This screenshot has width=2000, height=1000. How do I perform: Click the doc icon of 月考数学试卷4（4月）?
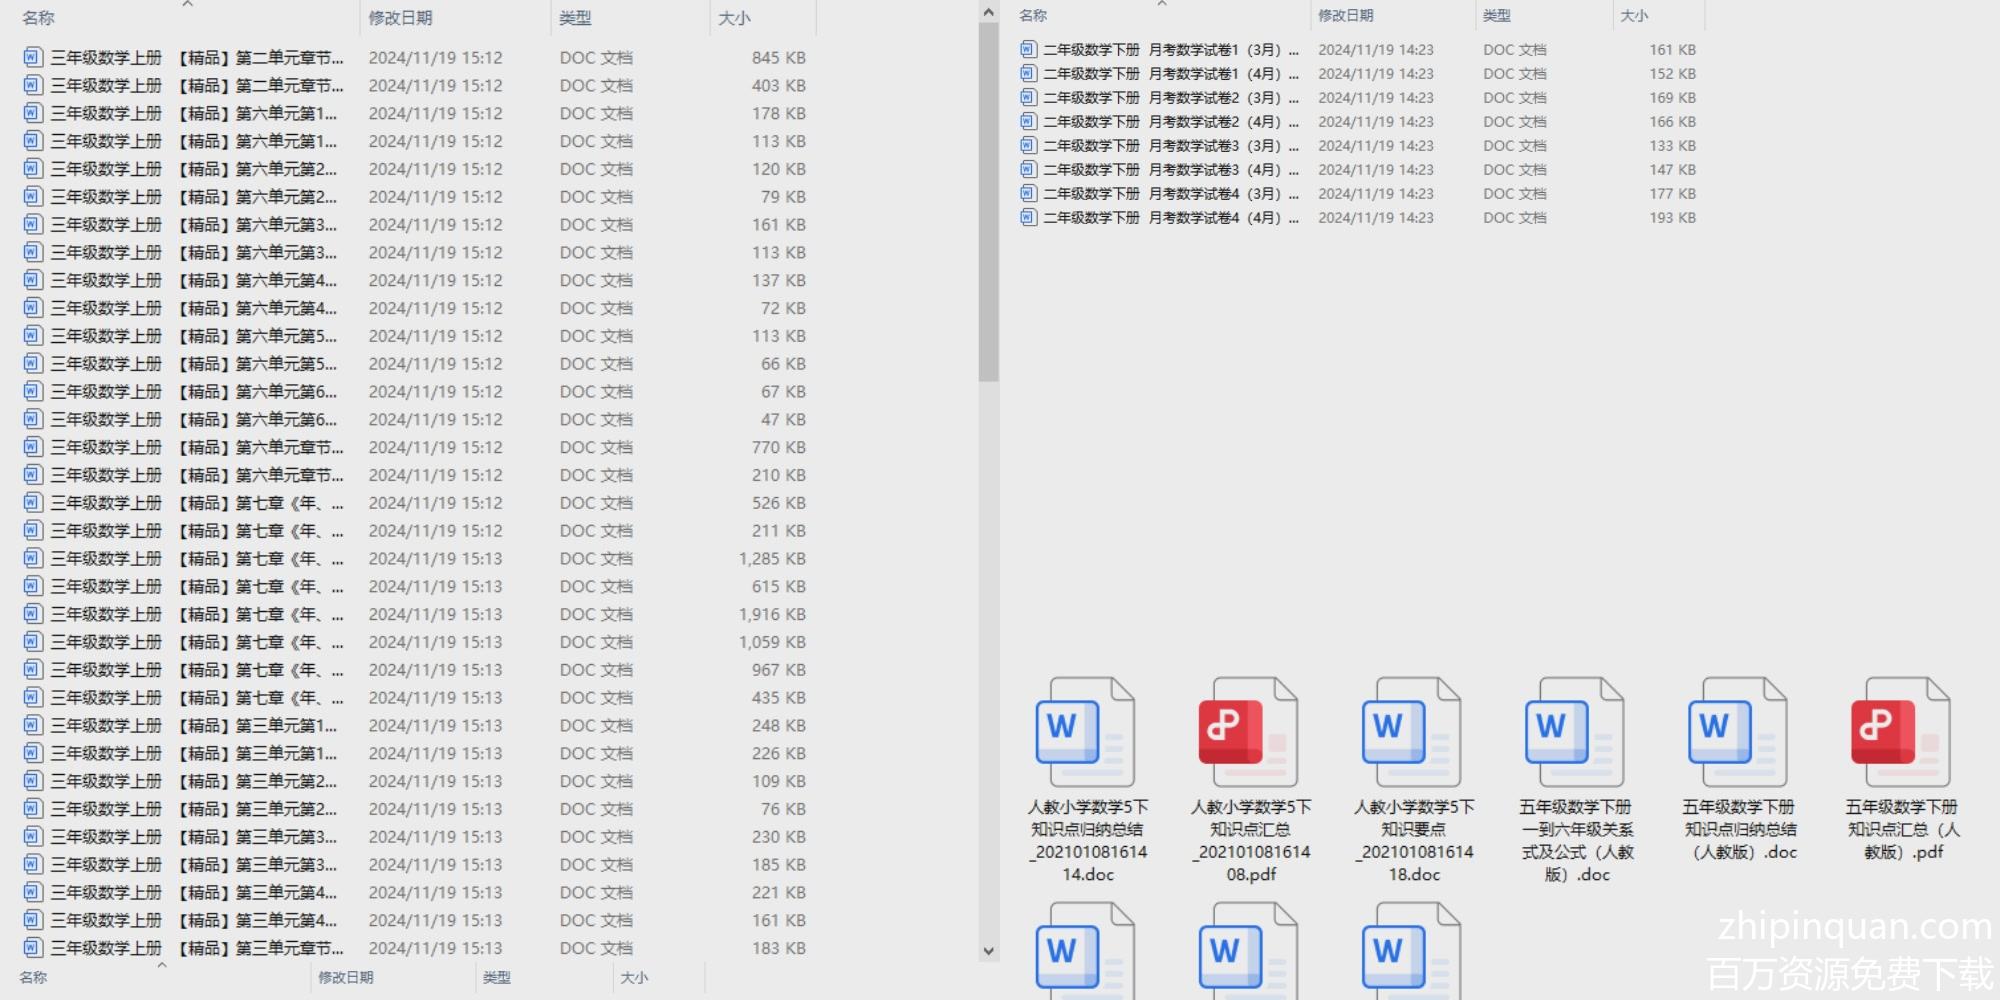(x=1028, y=217)
